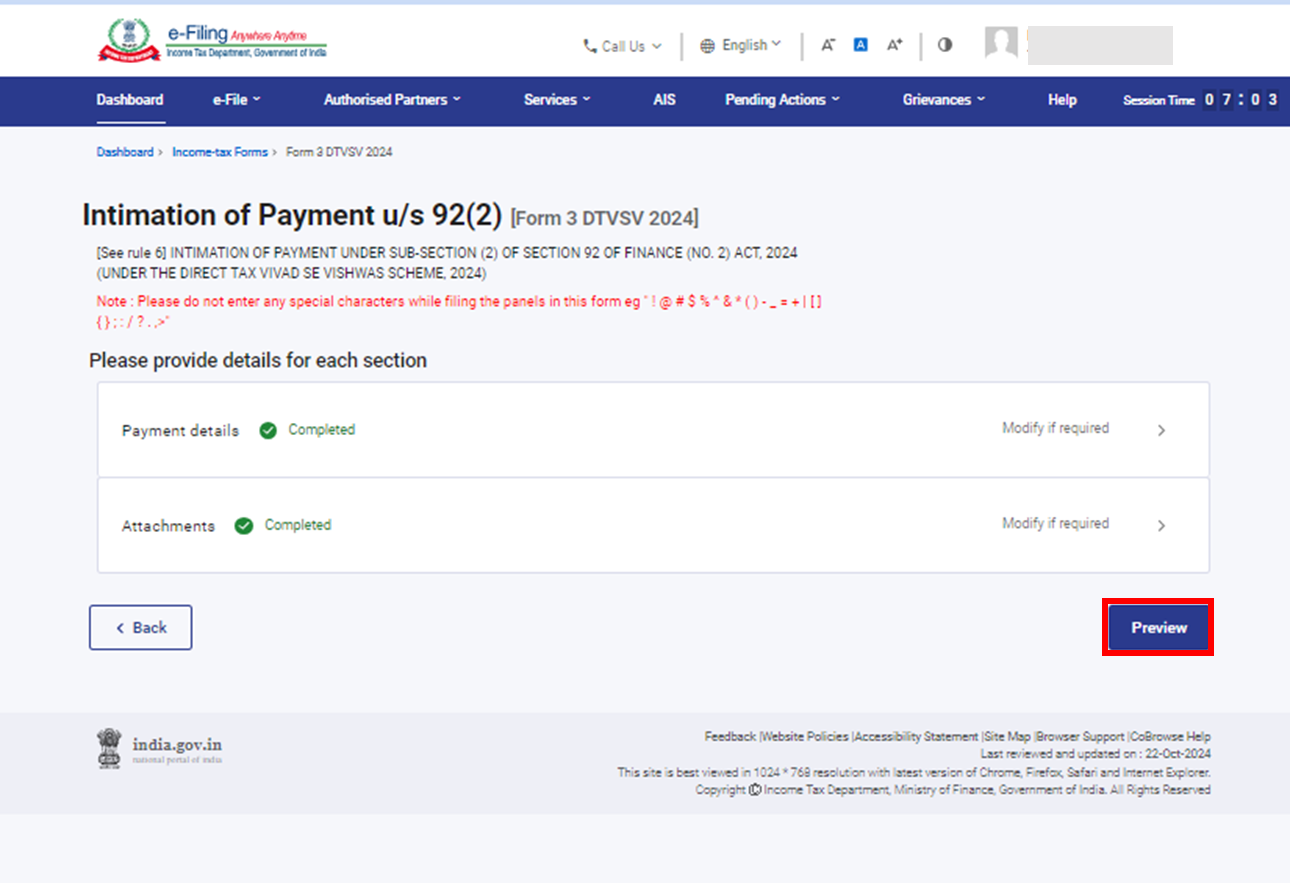Switch to the Dashboard tab
This screenshot has height=883, width=1290.
click(130, 100)
